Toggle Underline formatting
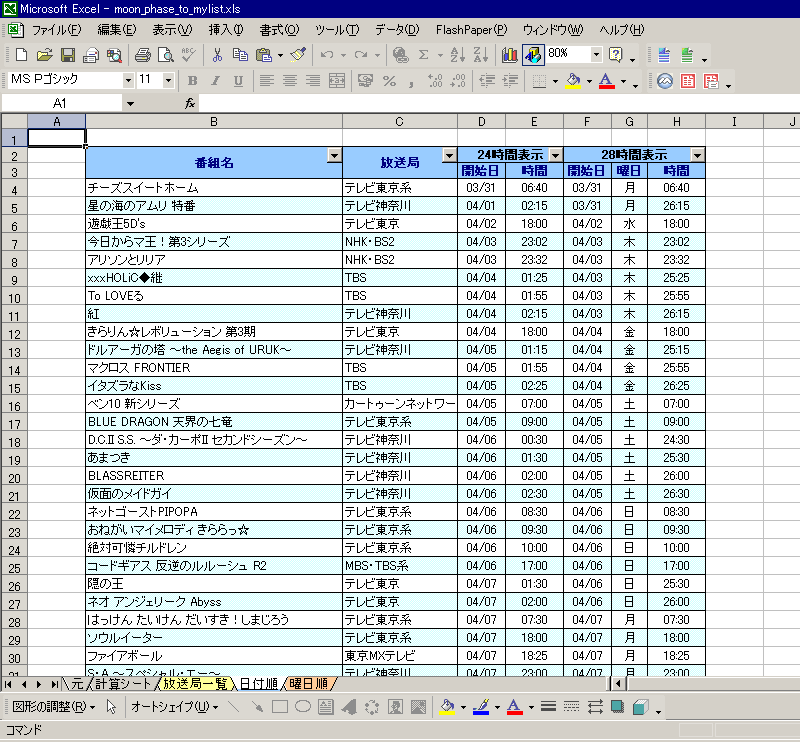 click(238, 81)
